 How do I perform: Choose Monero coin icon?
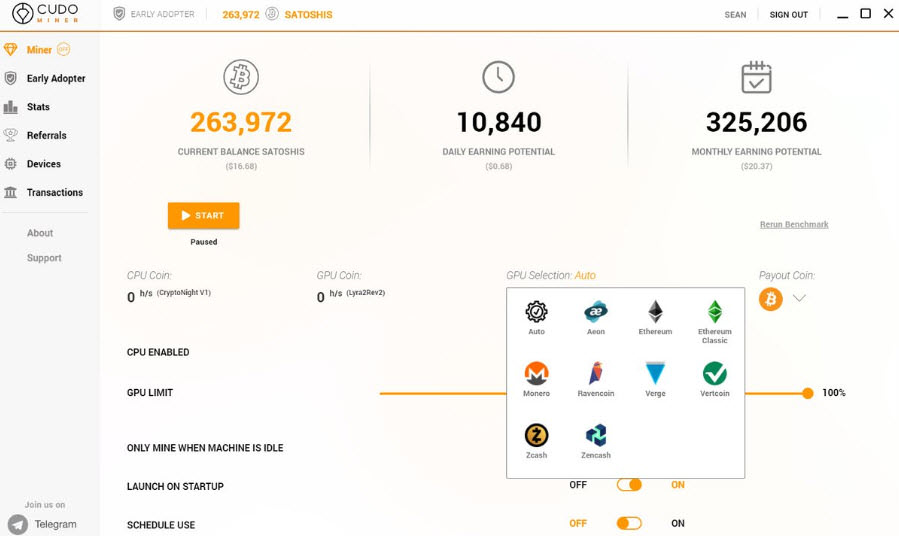coord(536,373)
